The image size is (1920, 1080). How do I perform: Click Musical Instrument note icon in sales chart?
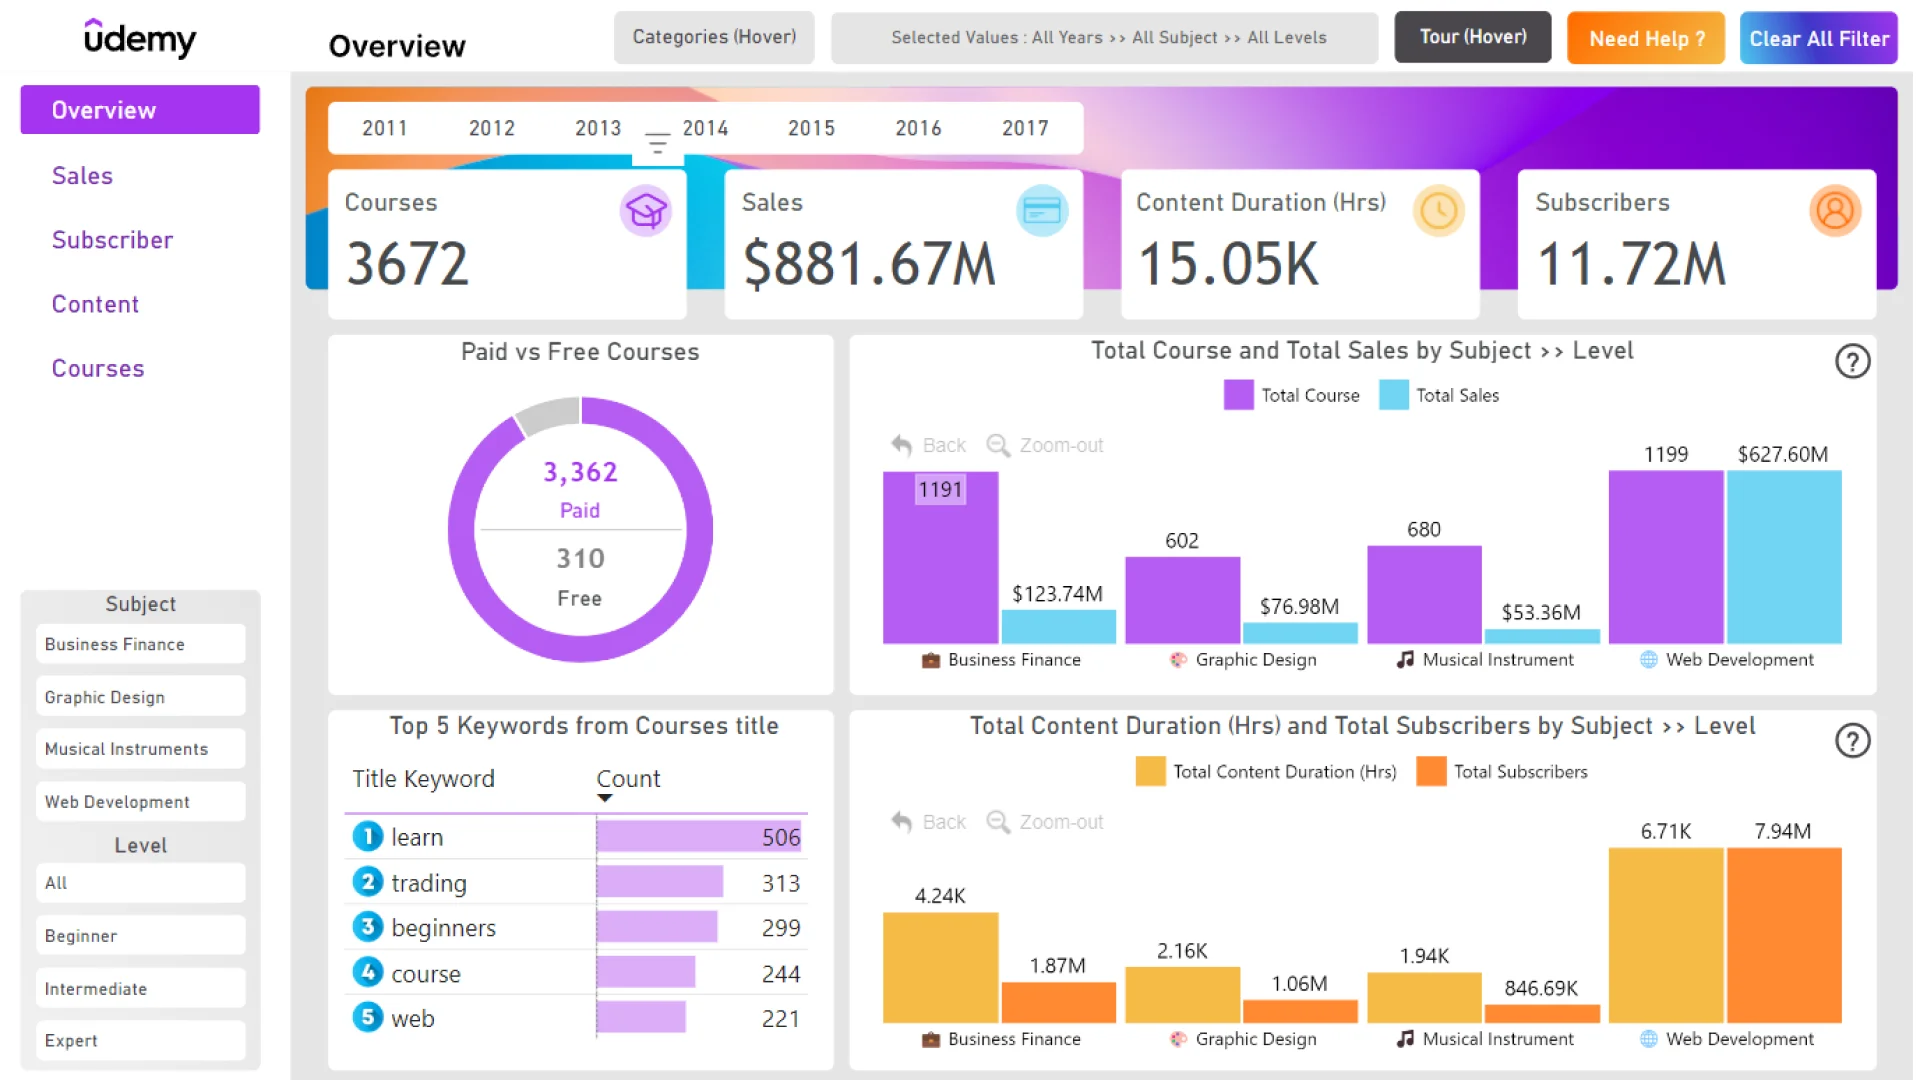pos(1405,660)
